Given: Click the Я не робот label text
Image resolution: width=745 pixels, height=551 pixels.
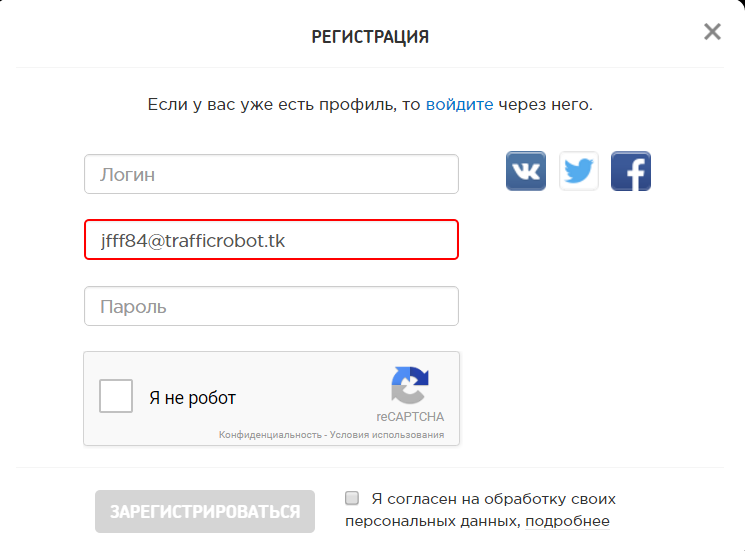Looking at the screenshot, I should coord(192,398).
